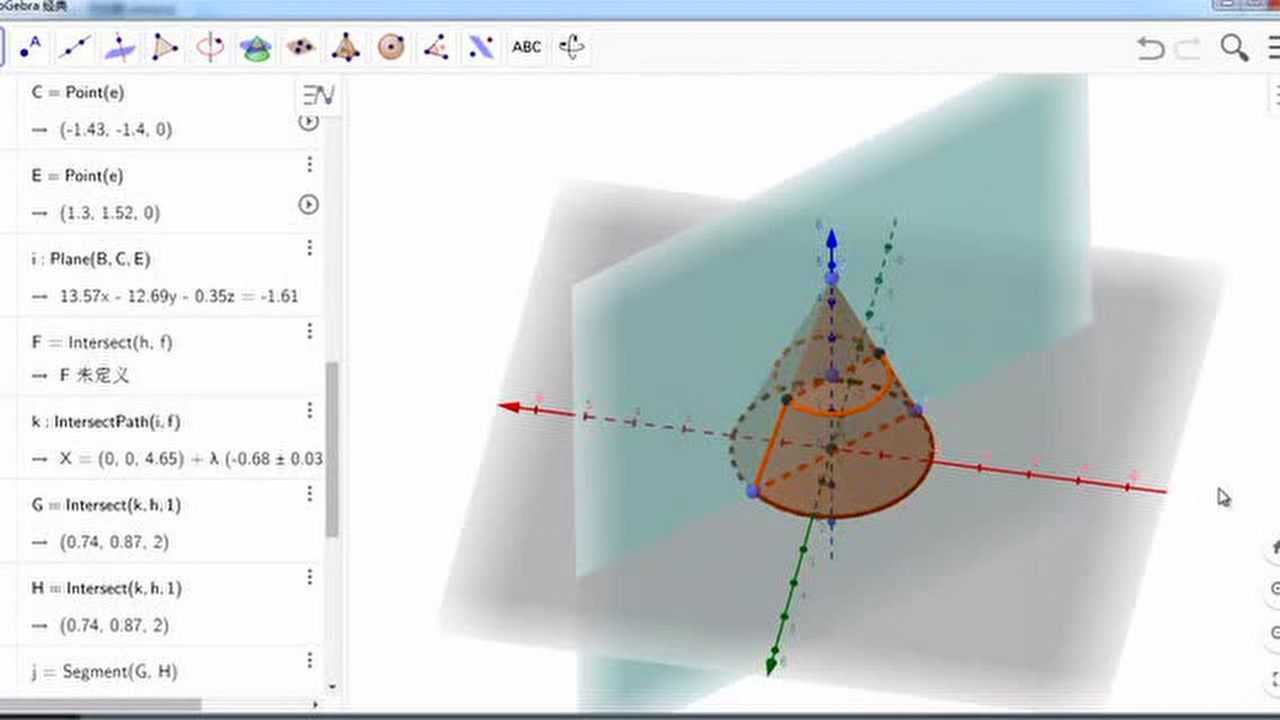Select the Point tool
Screen dimensions: 1280x720
coord(30,46)
